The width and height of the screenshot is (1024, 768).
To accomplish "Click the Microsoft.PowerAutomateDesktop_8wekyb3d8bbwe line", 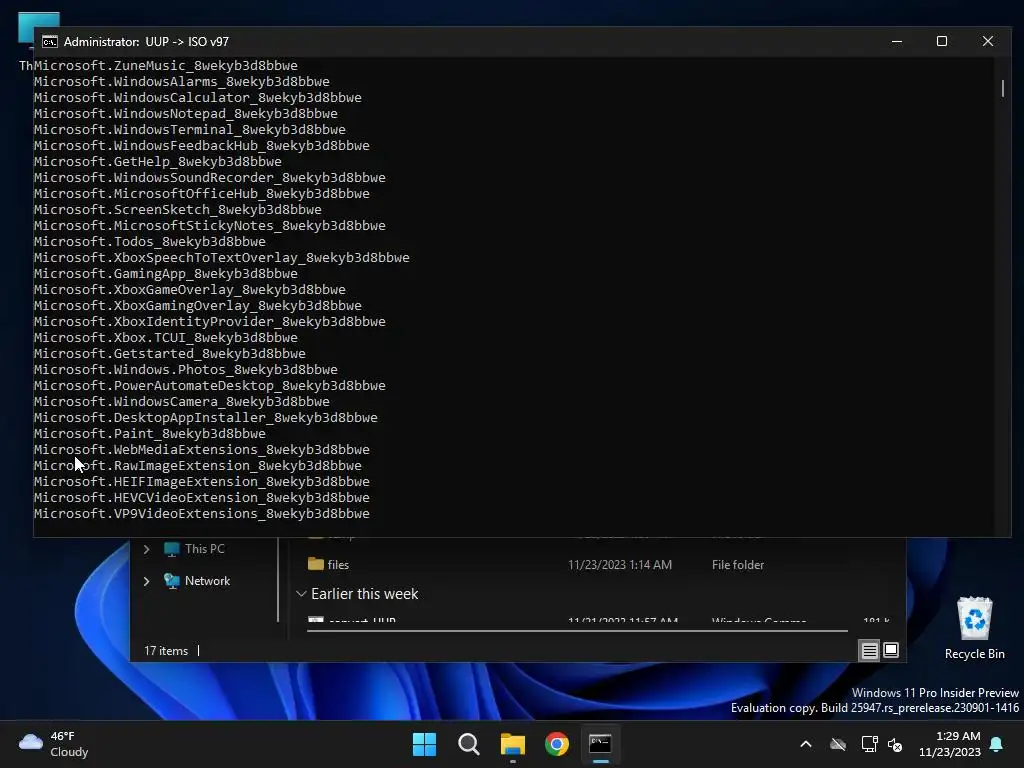I will 210,386.
